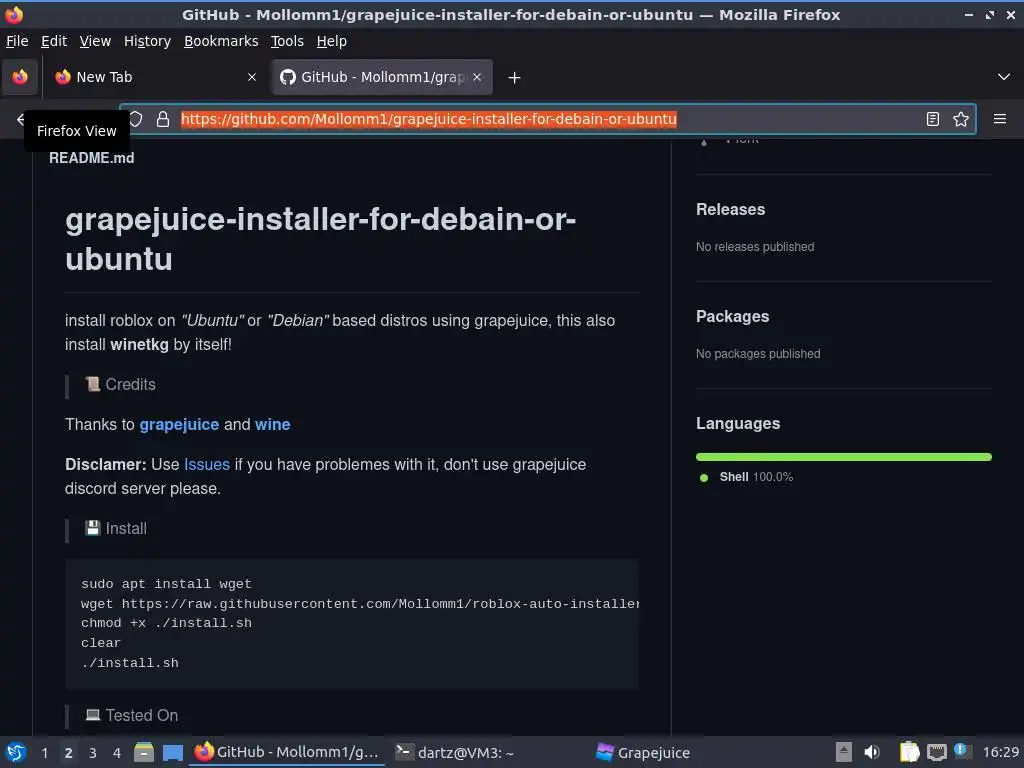Open the Releases sidebar heading

coord(730,210)
